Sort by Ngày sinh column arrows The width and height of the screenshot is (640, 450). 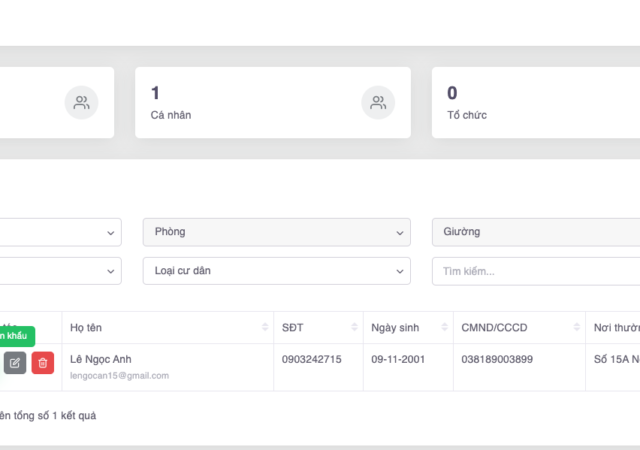tap(444, 328)
